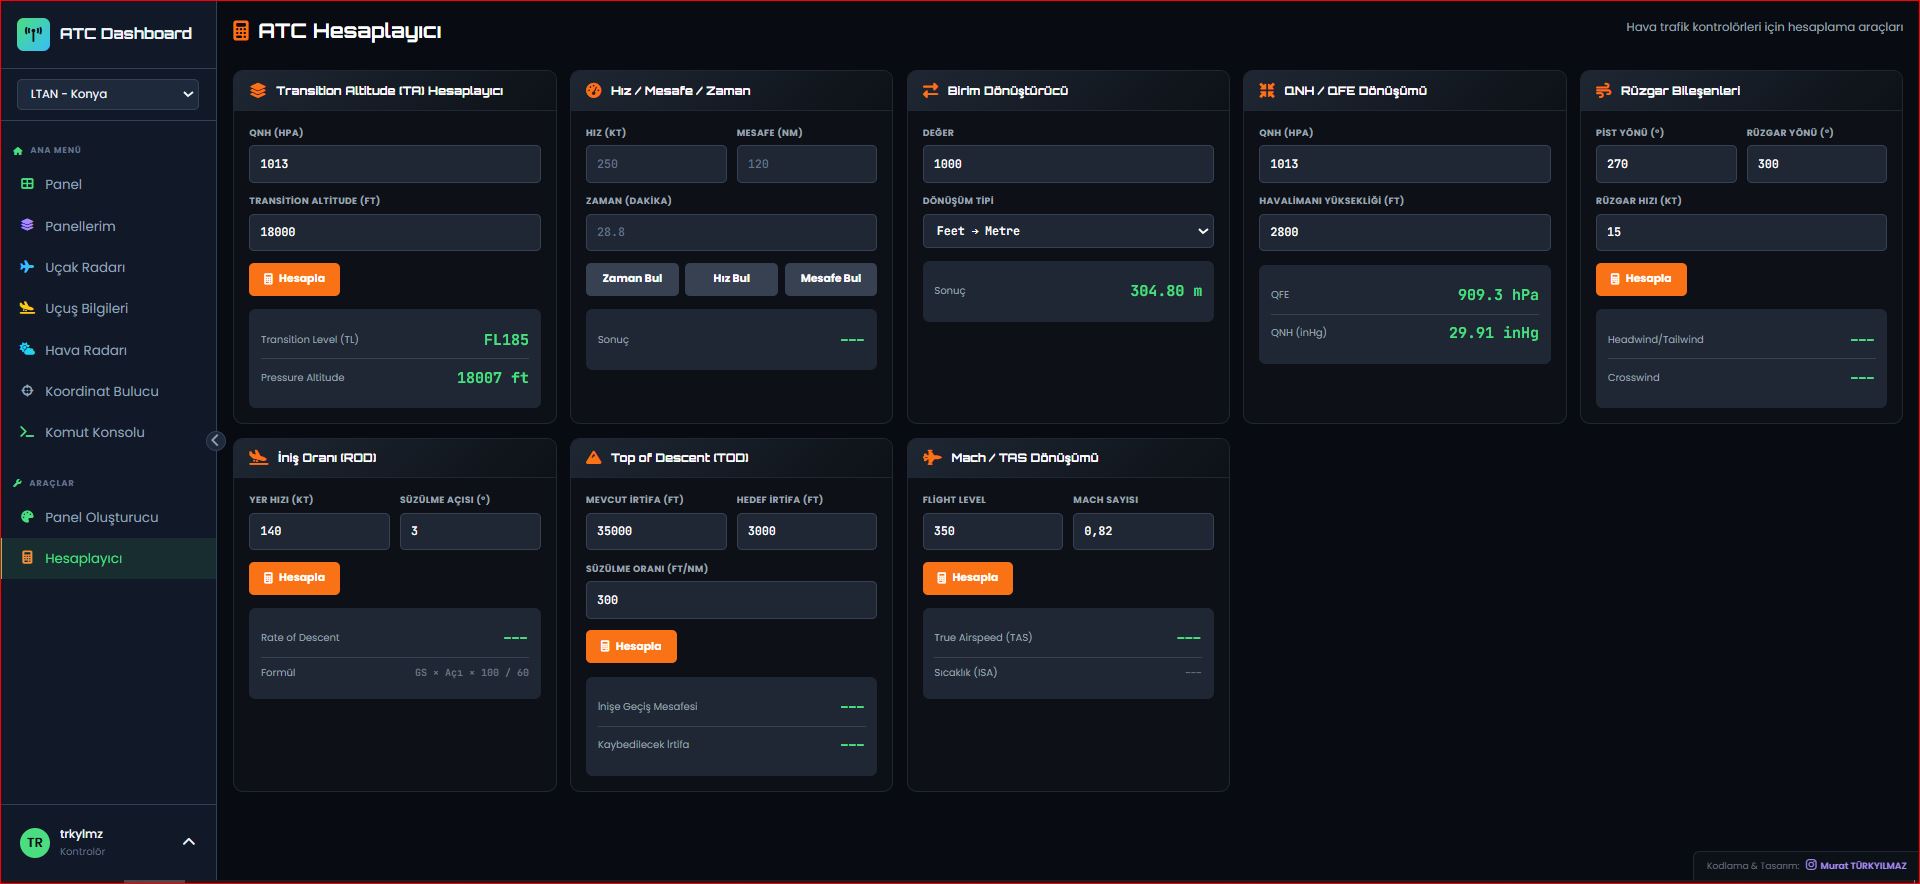Screen dimensions: 1920x884
Task: Click the Uçak Radarı airplane icon
Action: [27, 267]
